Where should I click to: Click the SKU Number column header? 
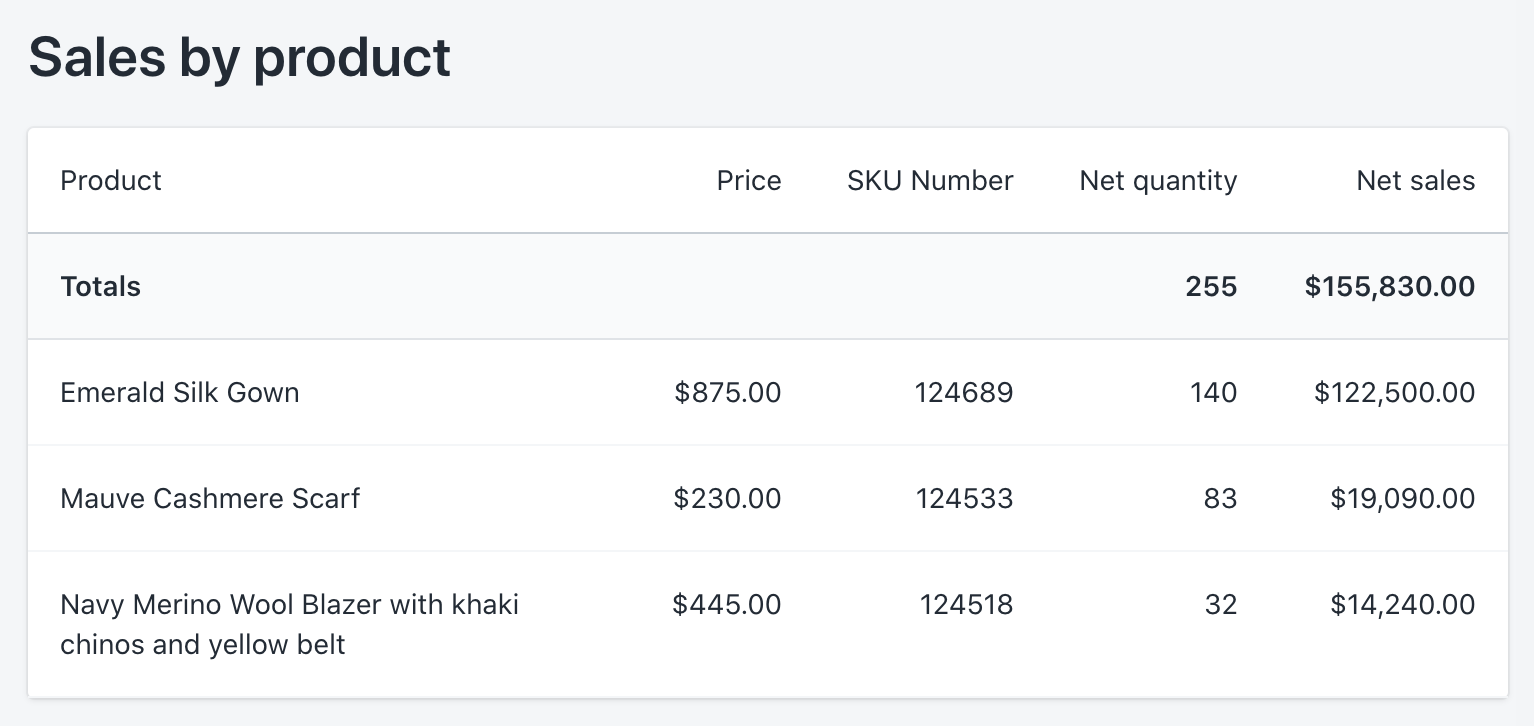click(930, 181)
